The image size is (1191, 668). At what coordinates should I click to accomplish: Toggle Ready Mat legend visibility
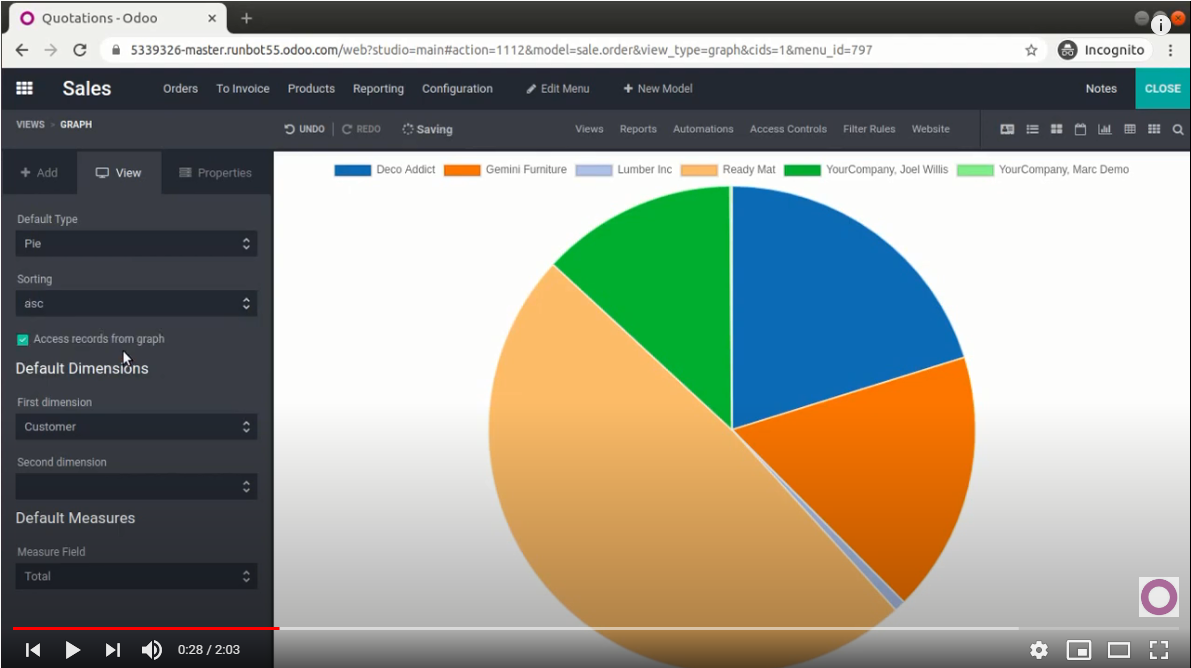click(728, 170)
